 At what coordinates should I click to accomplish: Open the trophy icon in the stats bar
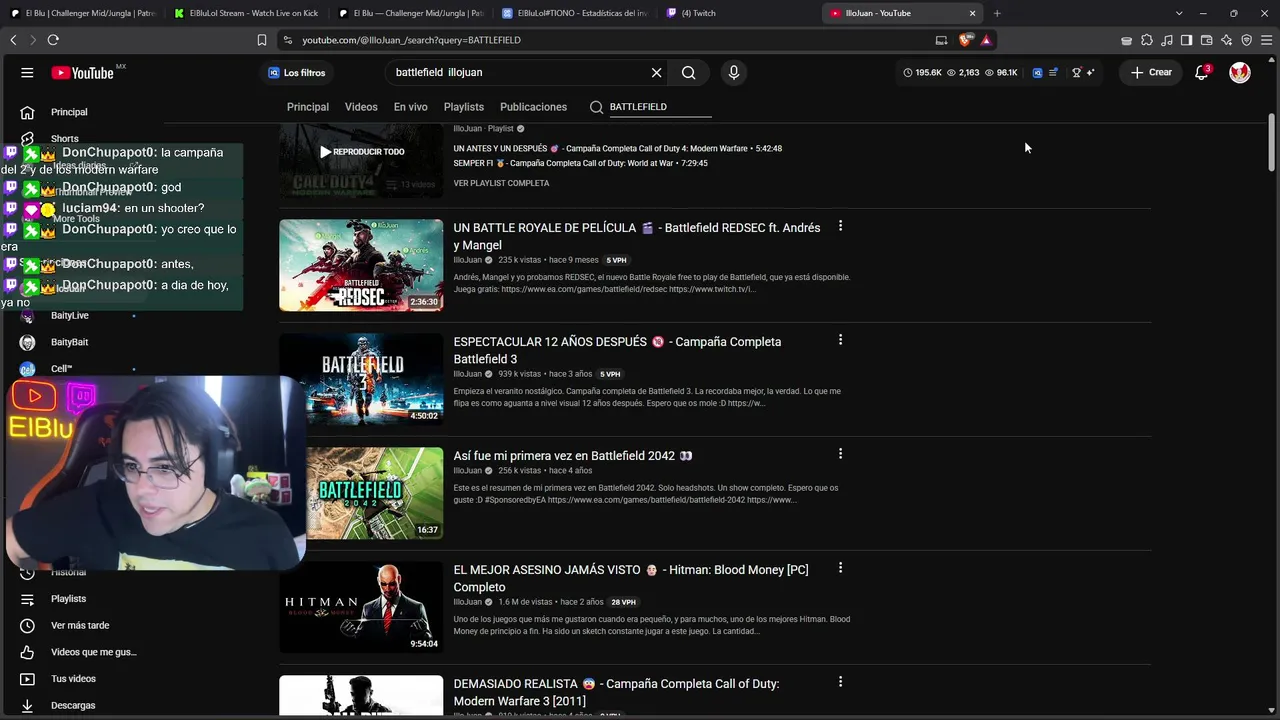pyautogui.click(x=1076, y=73)
